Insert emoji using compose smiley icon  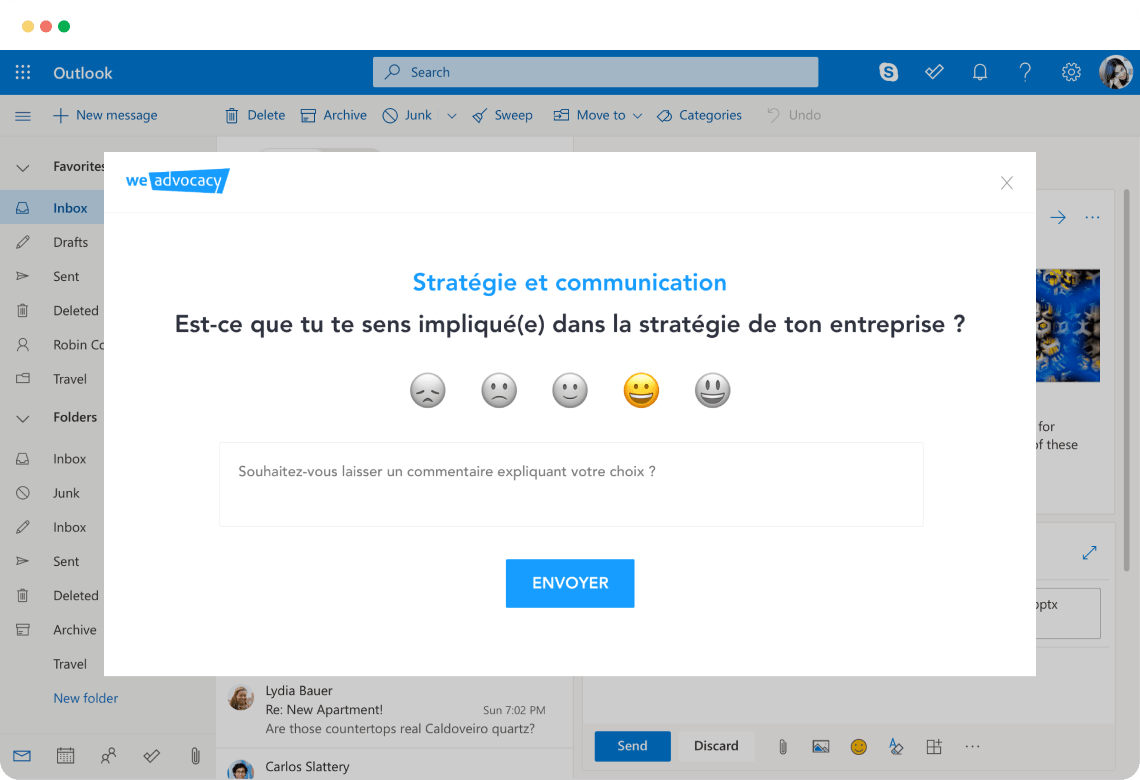click(858, 746)
